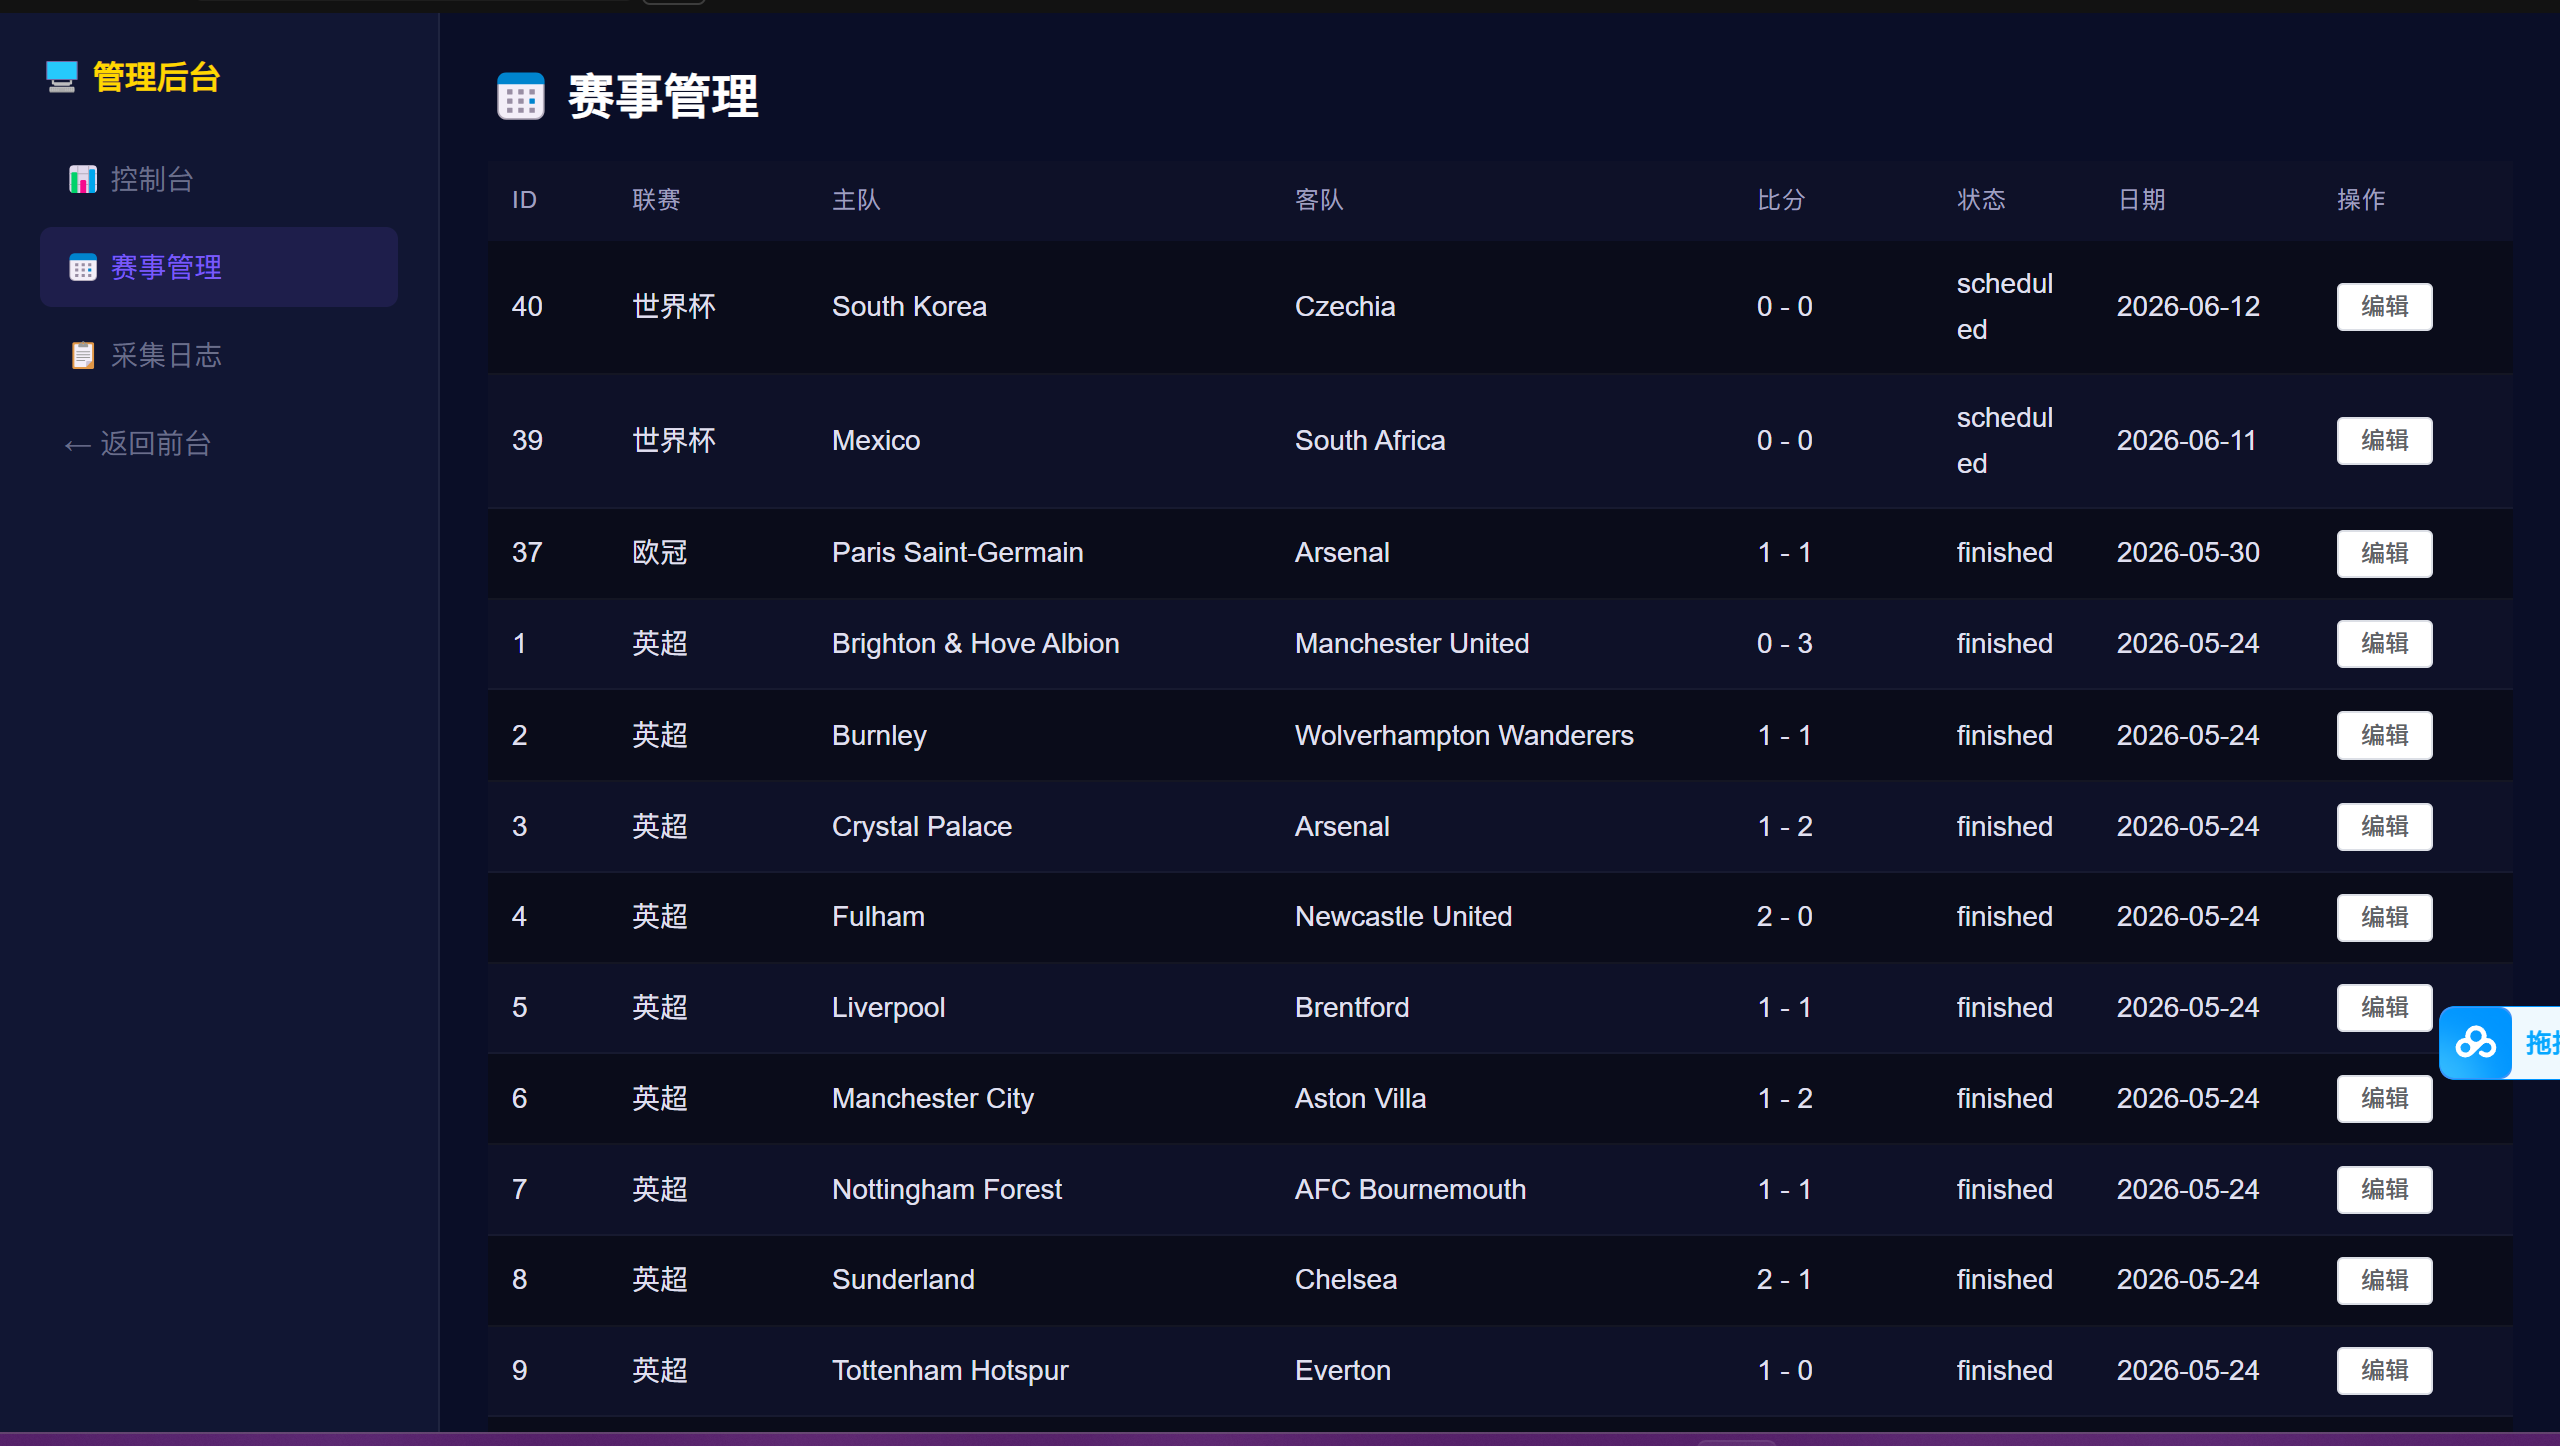Edit the Nottingham Forest match row
The image size is (2560, 1446).
[2384, 1190]
